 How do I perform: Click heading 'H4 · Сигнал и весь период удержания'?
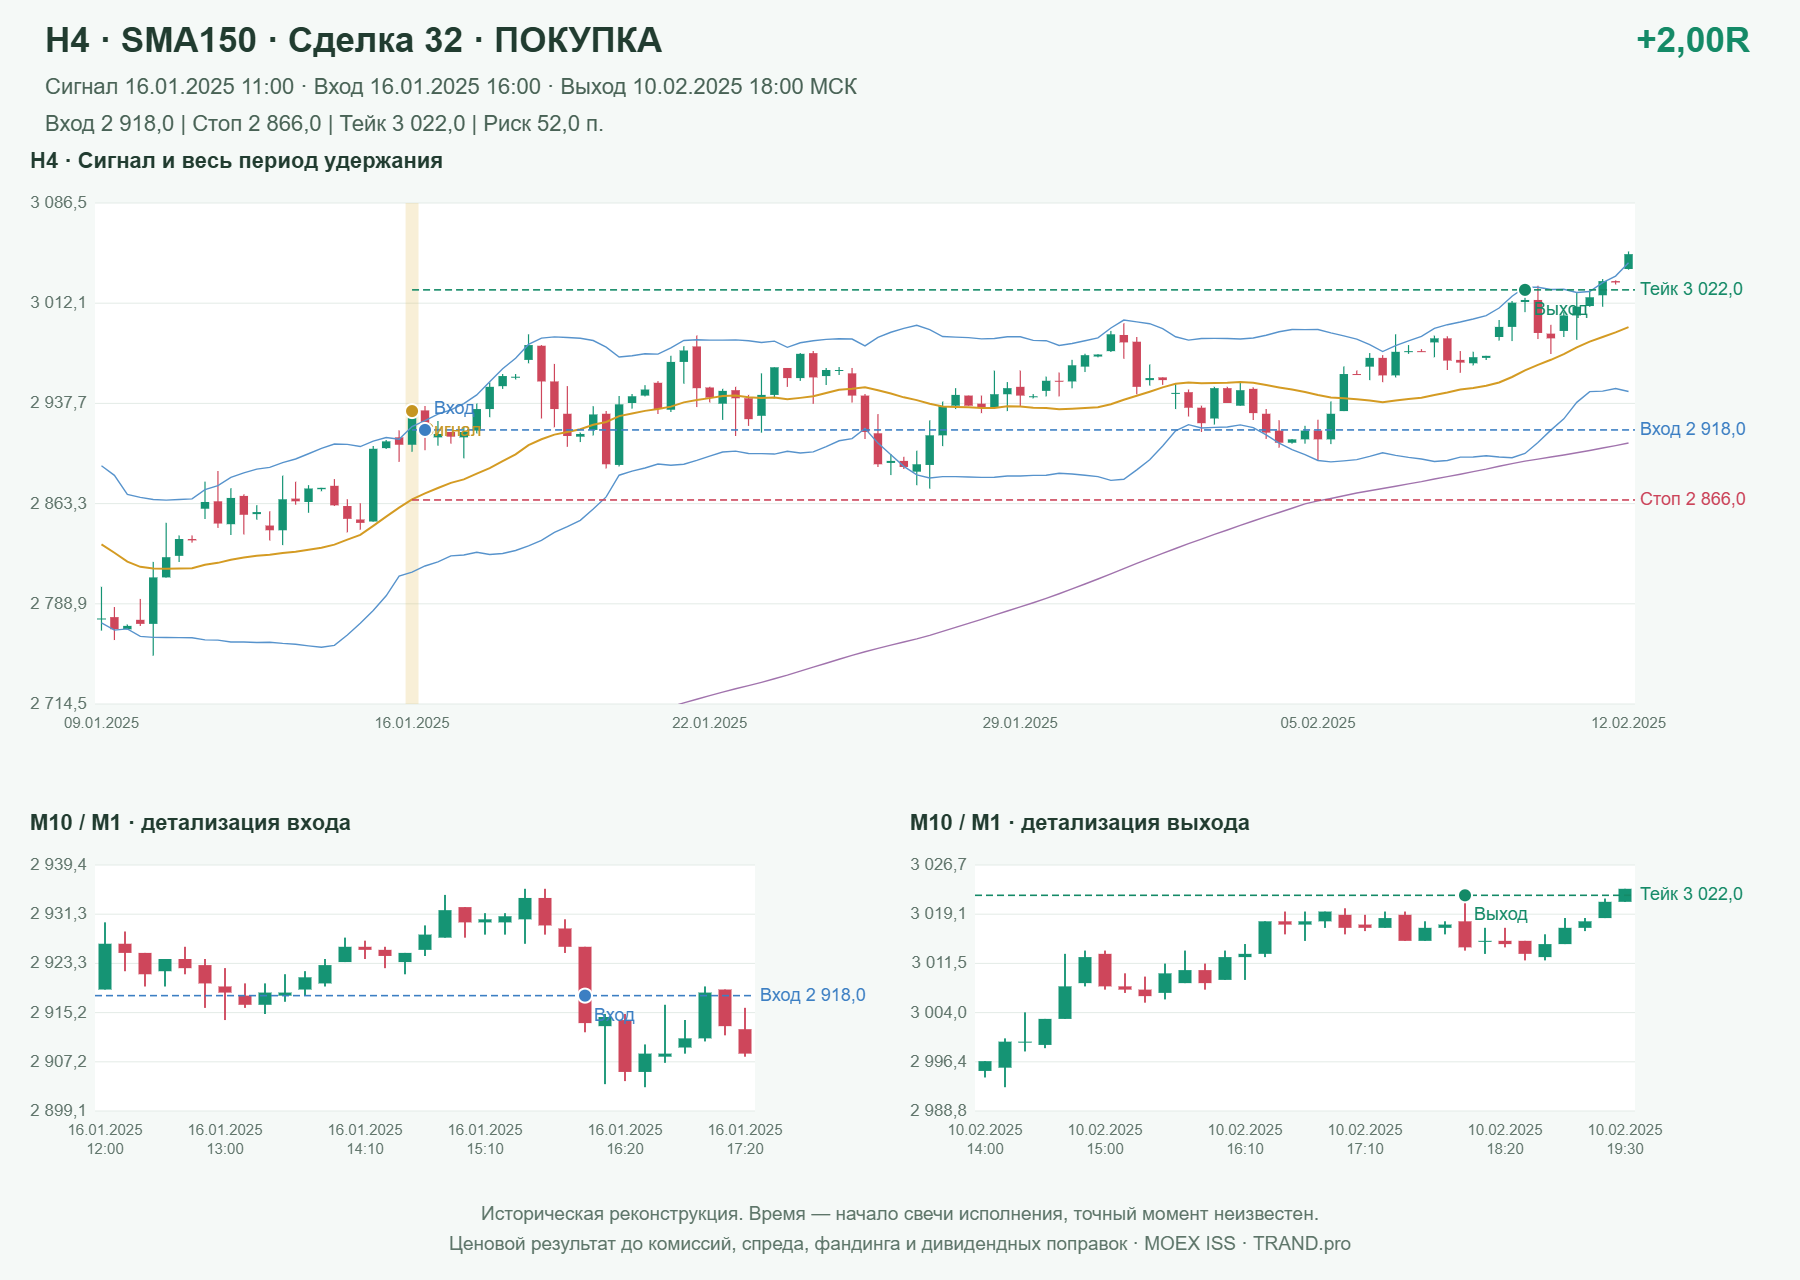coord(236,161)
